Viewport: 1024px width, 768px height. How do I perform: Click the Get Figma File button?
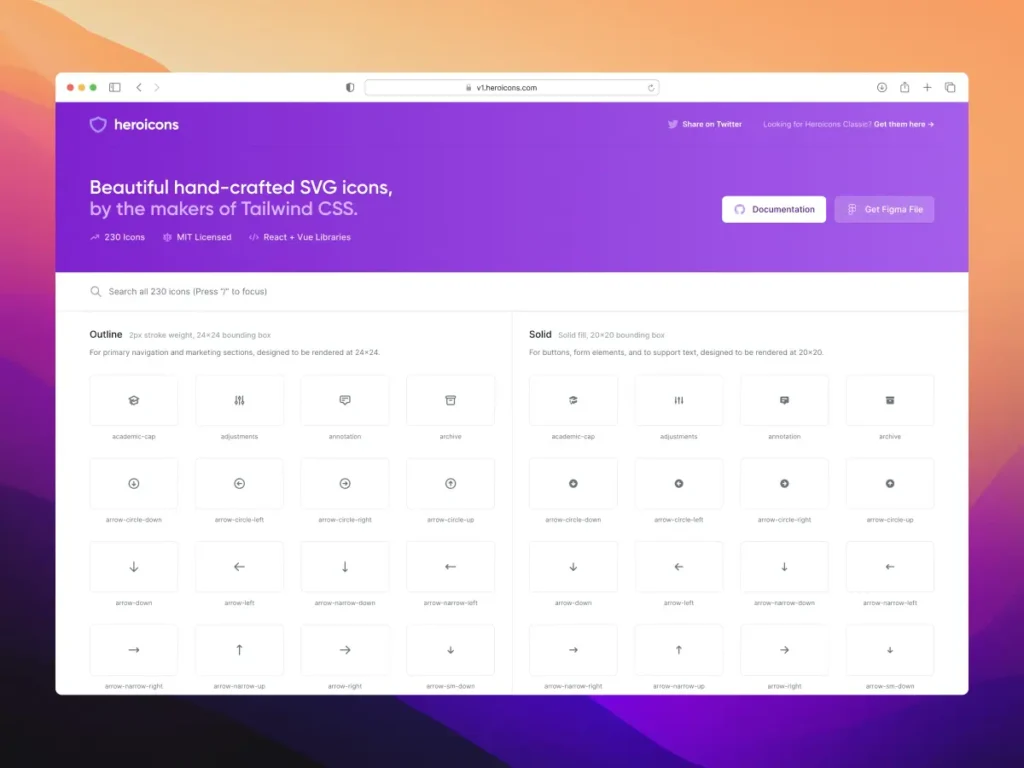click(x=884, y=209)
